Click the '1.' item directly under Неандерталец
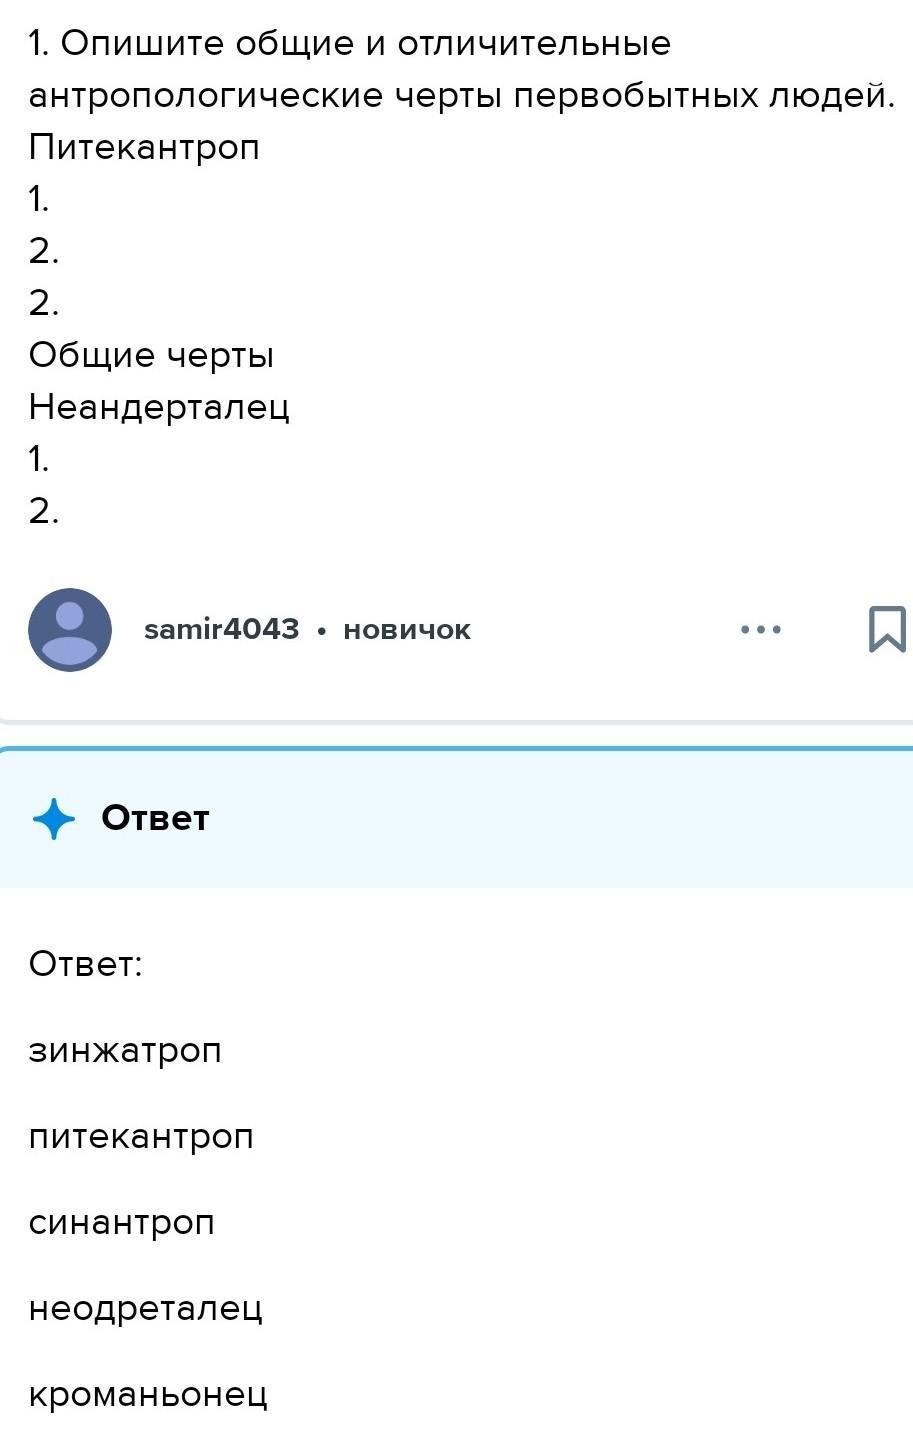This screenshot has height=1456, width=913. (39, 459)
